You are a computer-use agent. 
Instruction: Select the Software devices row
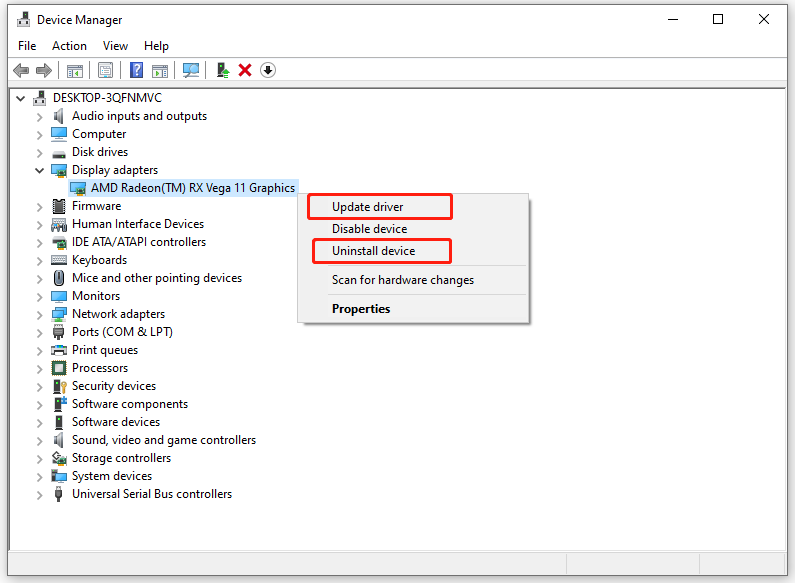coord(116,422)
